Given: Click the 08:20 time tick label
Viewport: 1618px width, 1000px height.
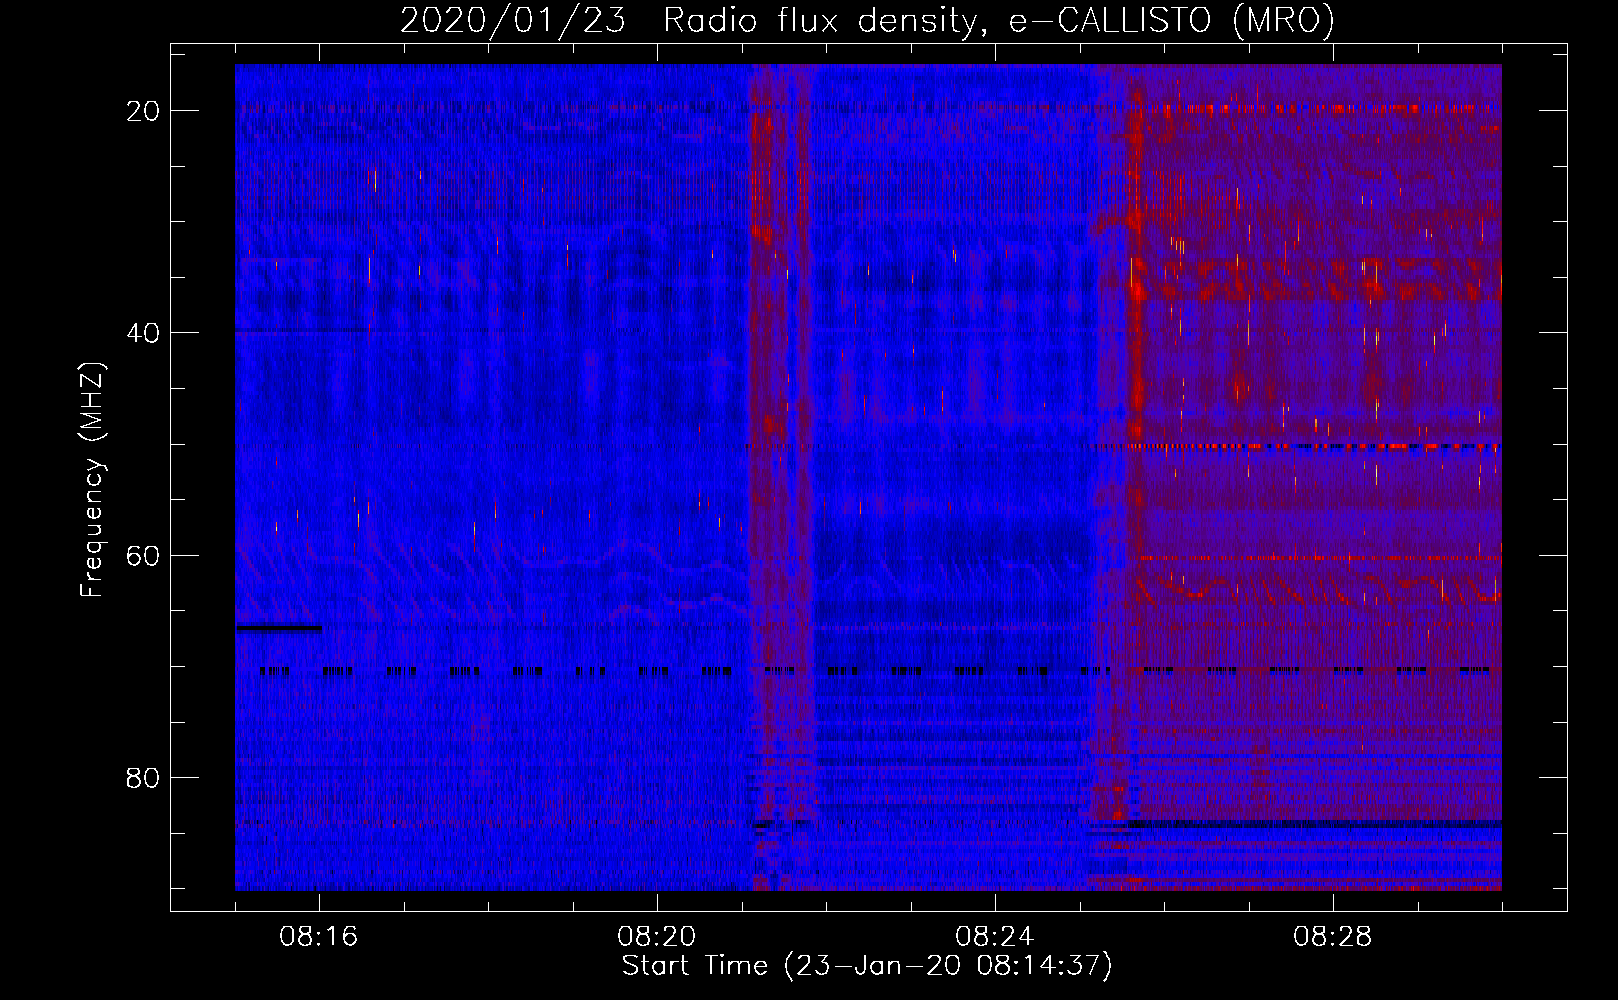Looking at the screenshot, I should tap(657, 937).
